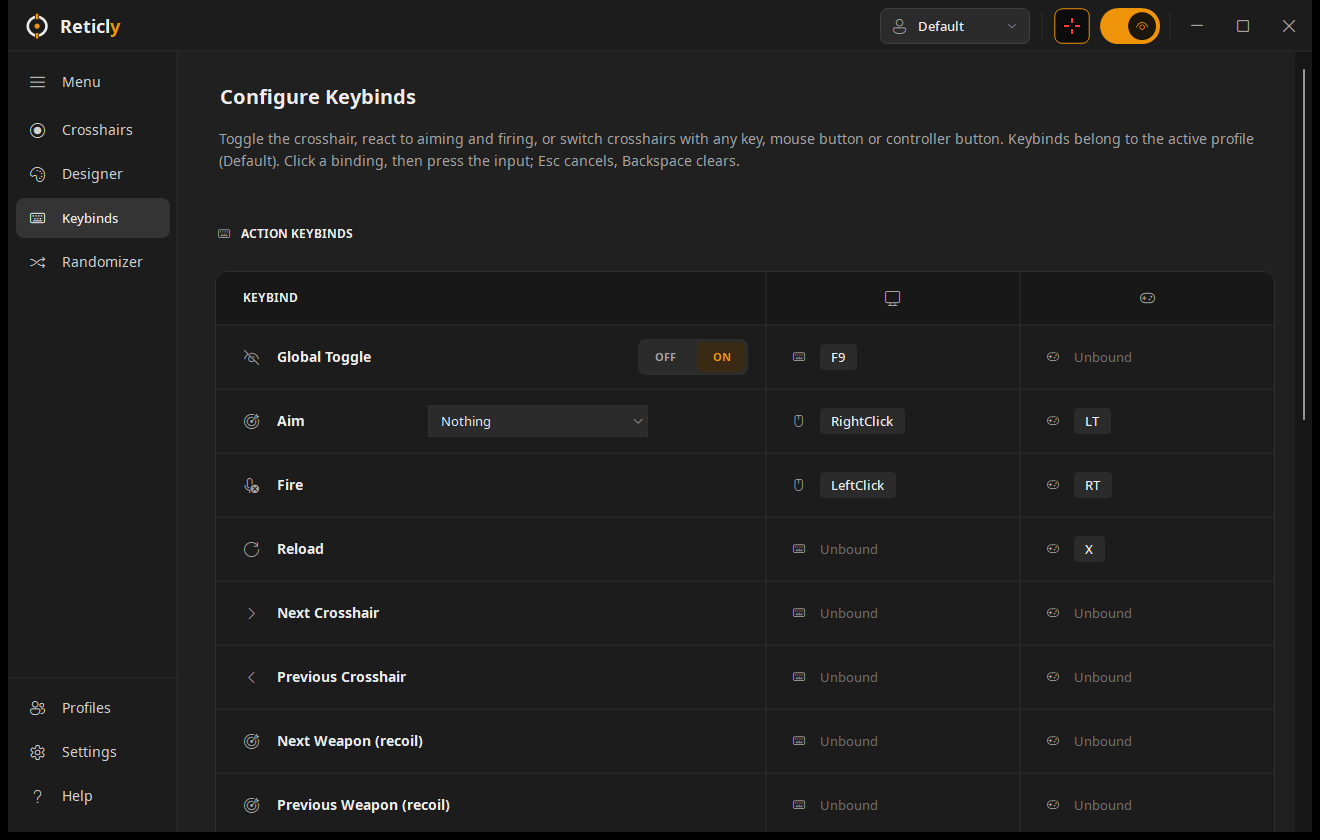Open the hamburger Menu icon

click(x=37, y=82)
